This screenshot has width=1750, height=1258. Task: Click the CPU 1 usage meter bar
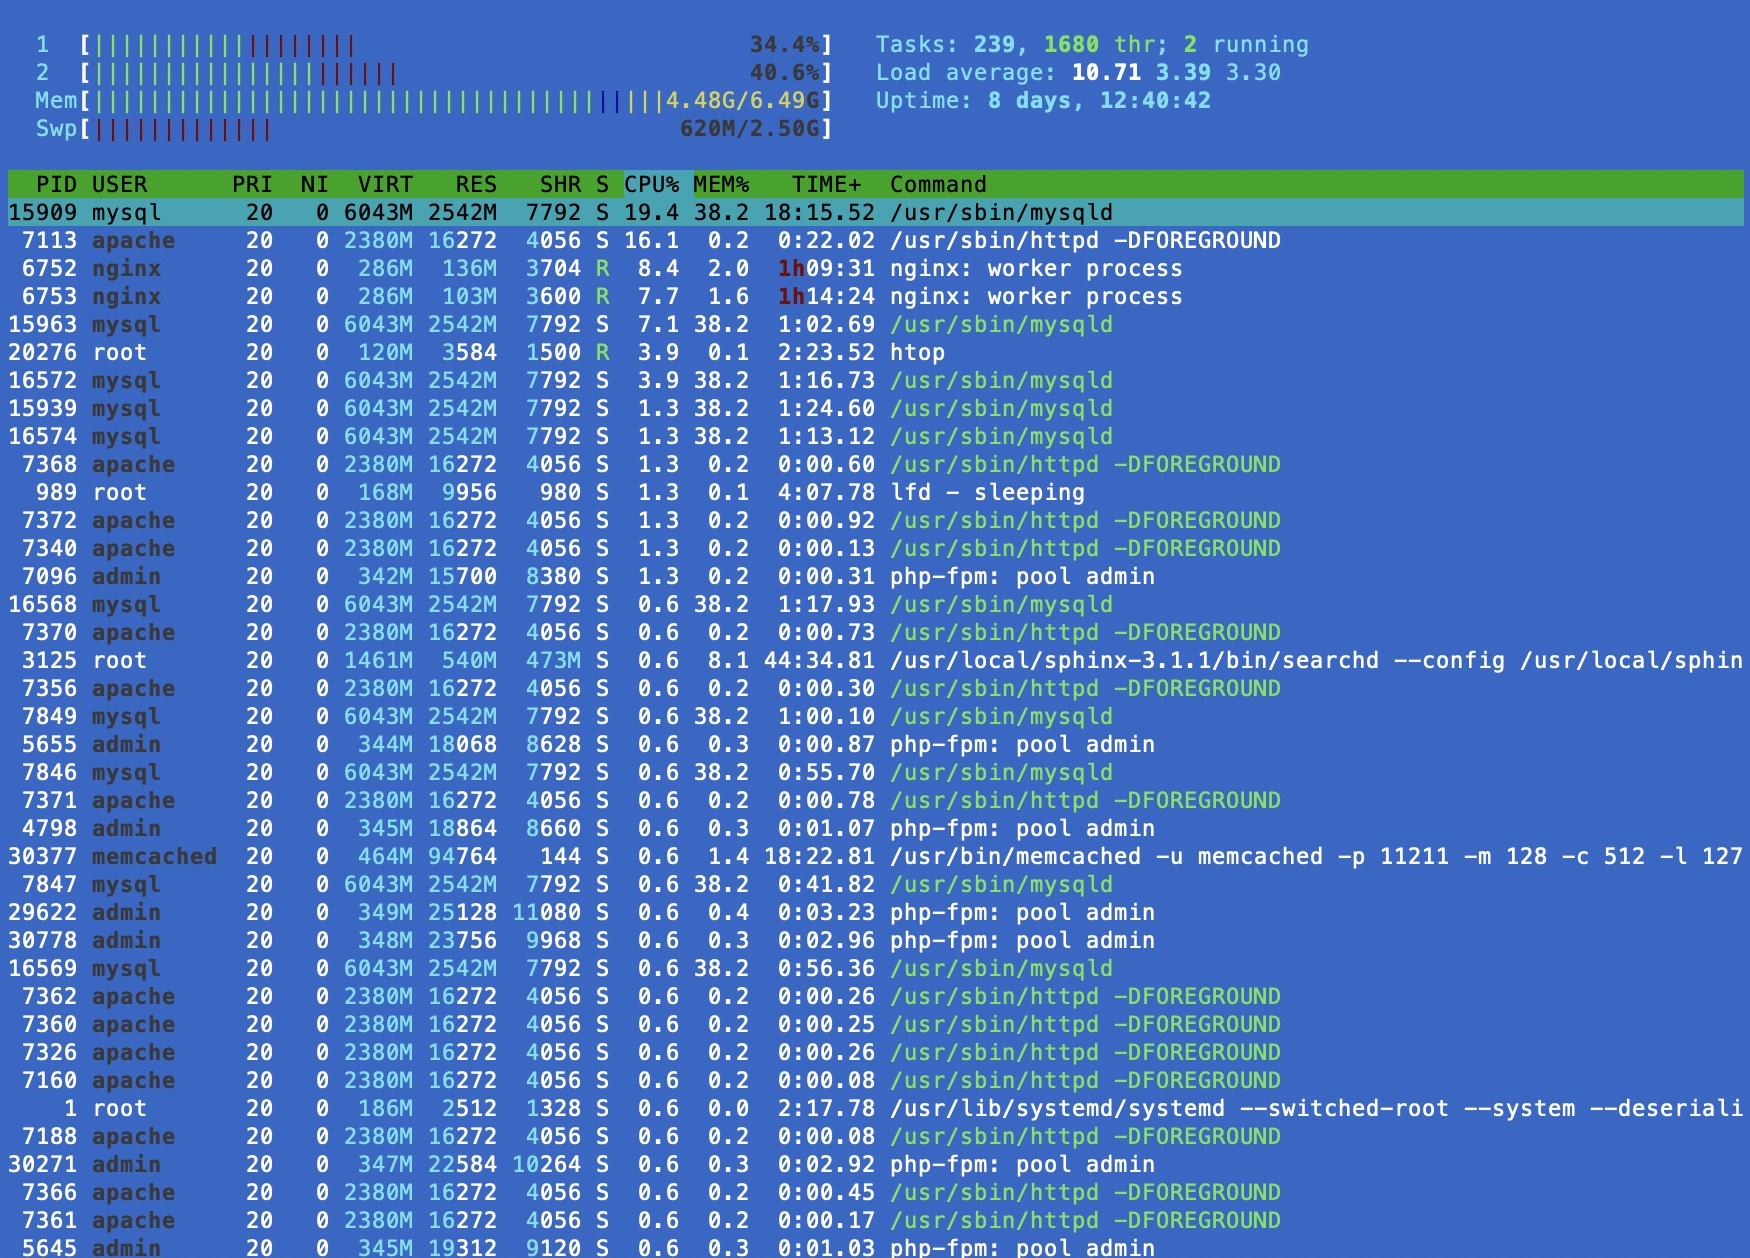[456, 45]
